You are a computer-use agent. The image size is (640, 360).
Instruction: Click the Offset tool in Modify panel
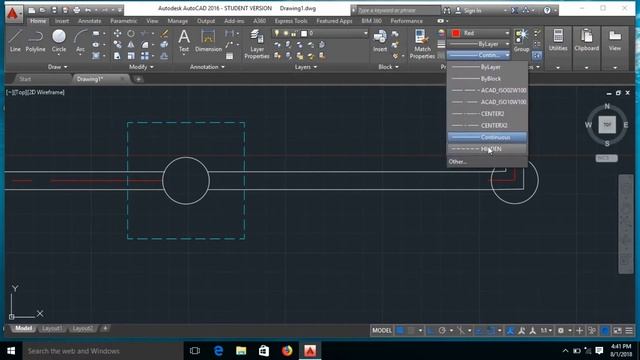(x=164, y=56)
